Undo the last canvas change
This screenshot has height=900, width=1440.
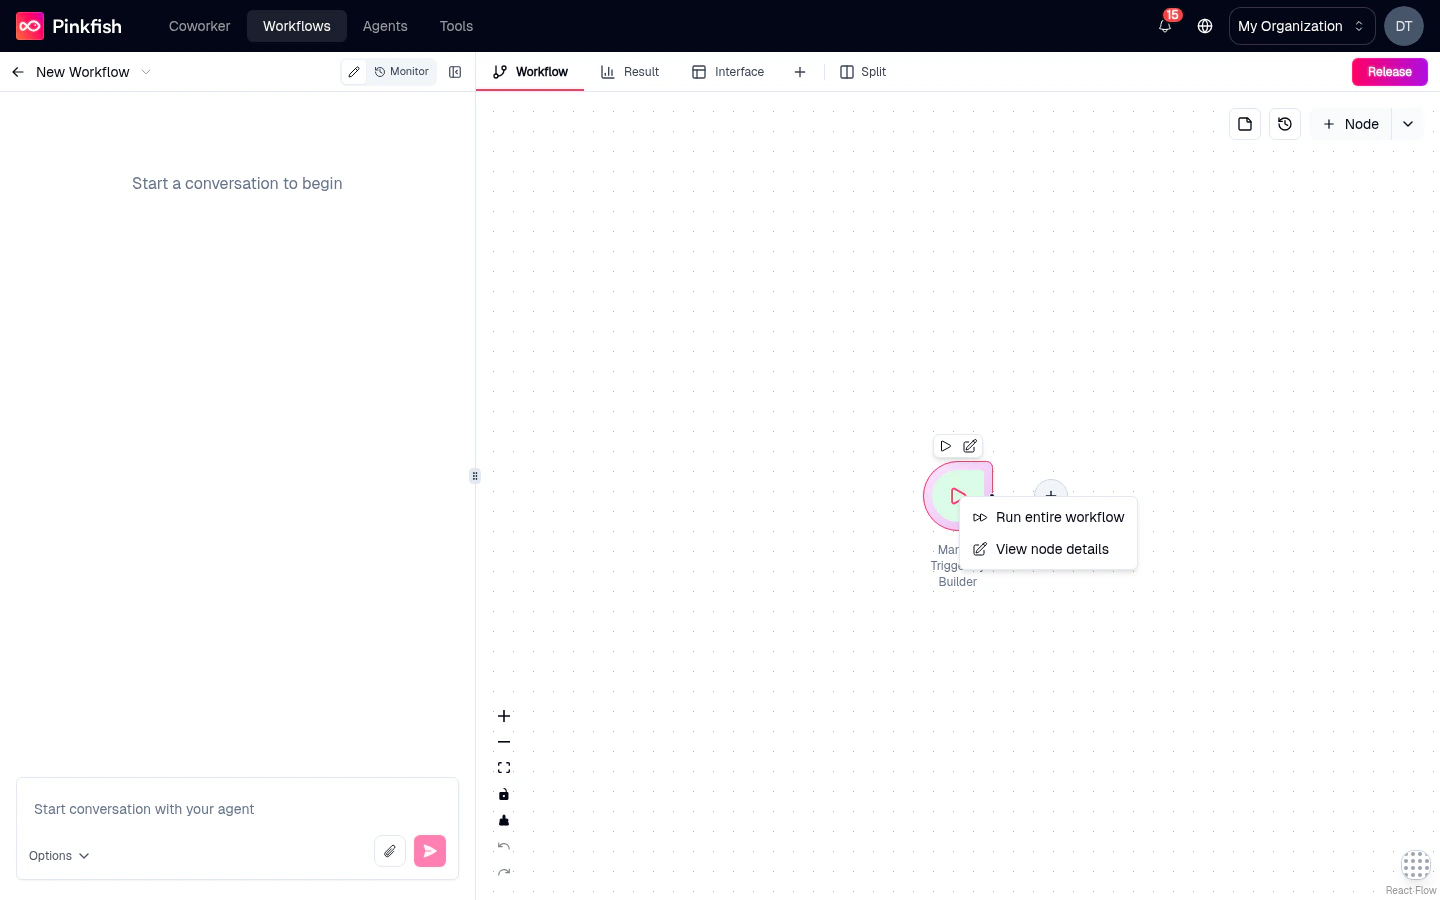pos(504,846)
